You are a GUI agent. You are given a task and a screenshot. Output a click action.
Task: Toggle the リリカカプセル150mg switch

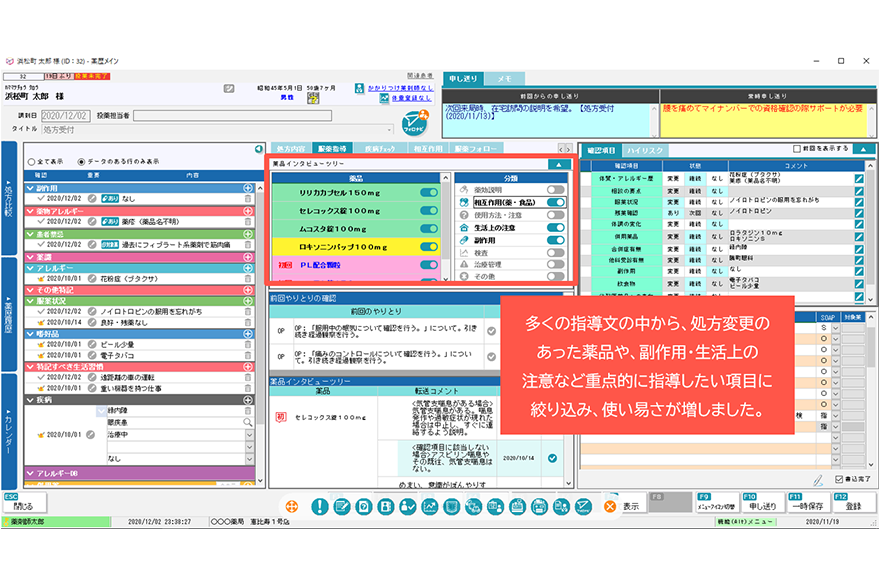429,192
